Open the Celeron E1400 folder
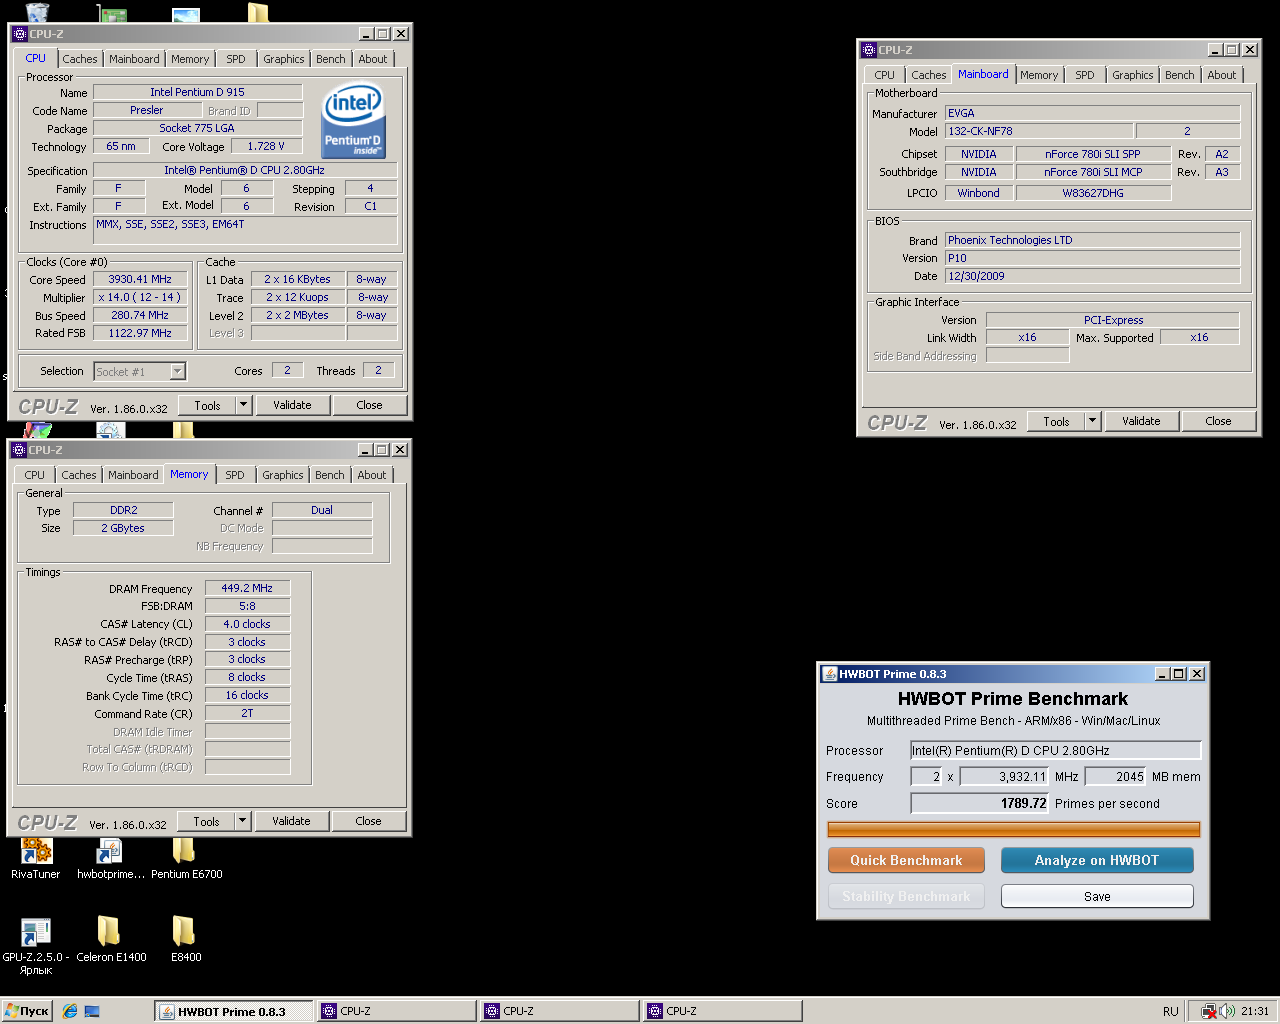This screenshot has height=1024, width=1280. pos(109,932)
